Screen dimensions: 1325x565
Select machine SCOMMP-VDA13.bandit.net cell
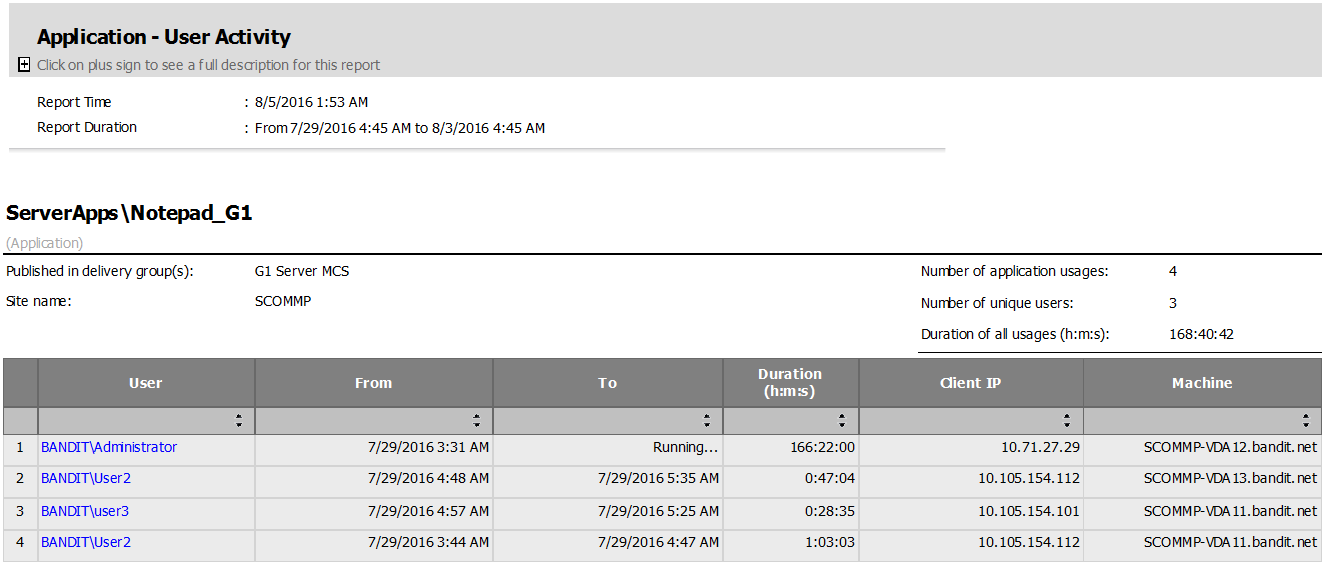(x=1230, y=479)
